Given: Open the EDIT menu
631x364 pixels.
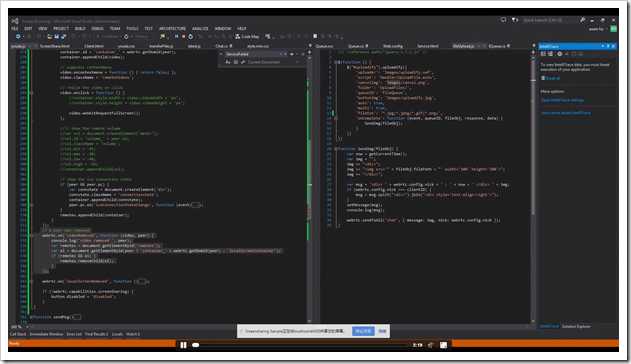Looking at the screenshot, I should tap(28, 29).
